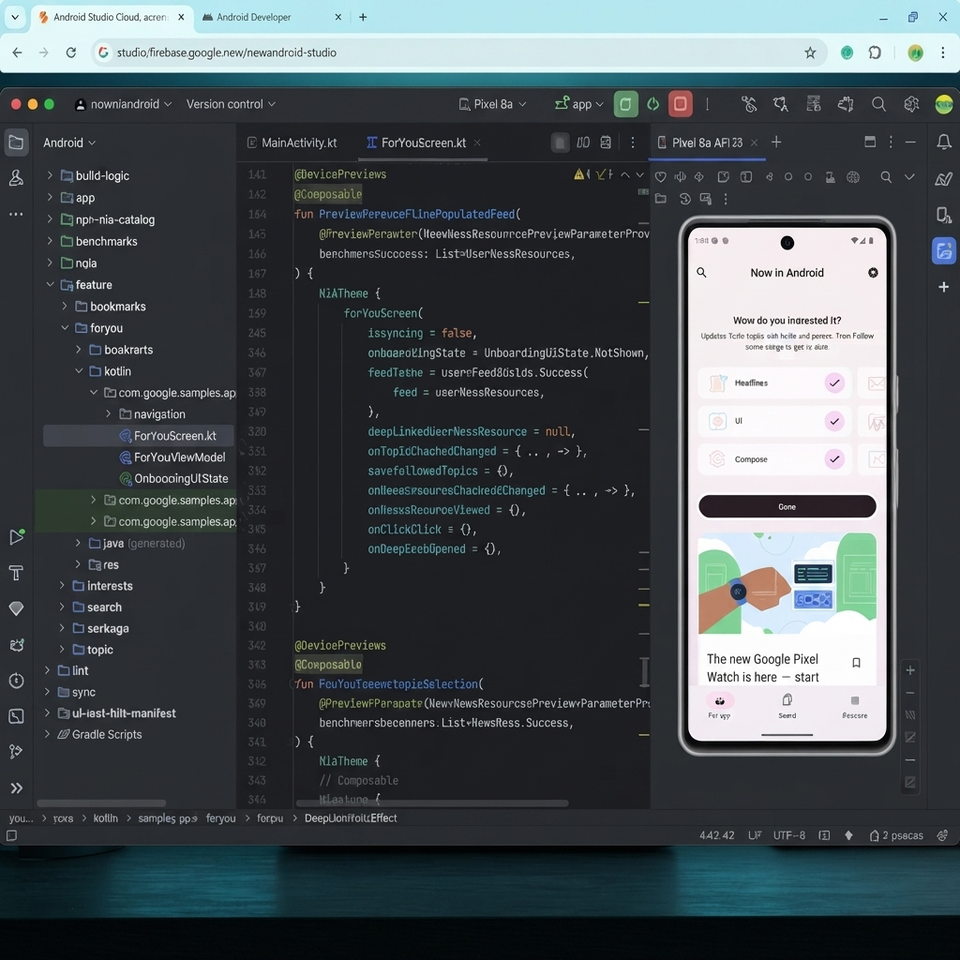Screen dimensions: 960x960
Task: Click the green Run app button
Action: coord(625,104)
